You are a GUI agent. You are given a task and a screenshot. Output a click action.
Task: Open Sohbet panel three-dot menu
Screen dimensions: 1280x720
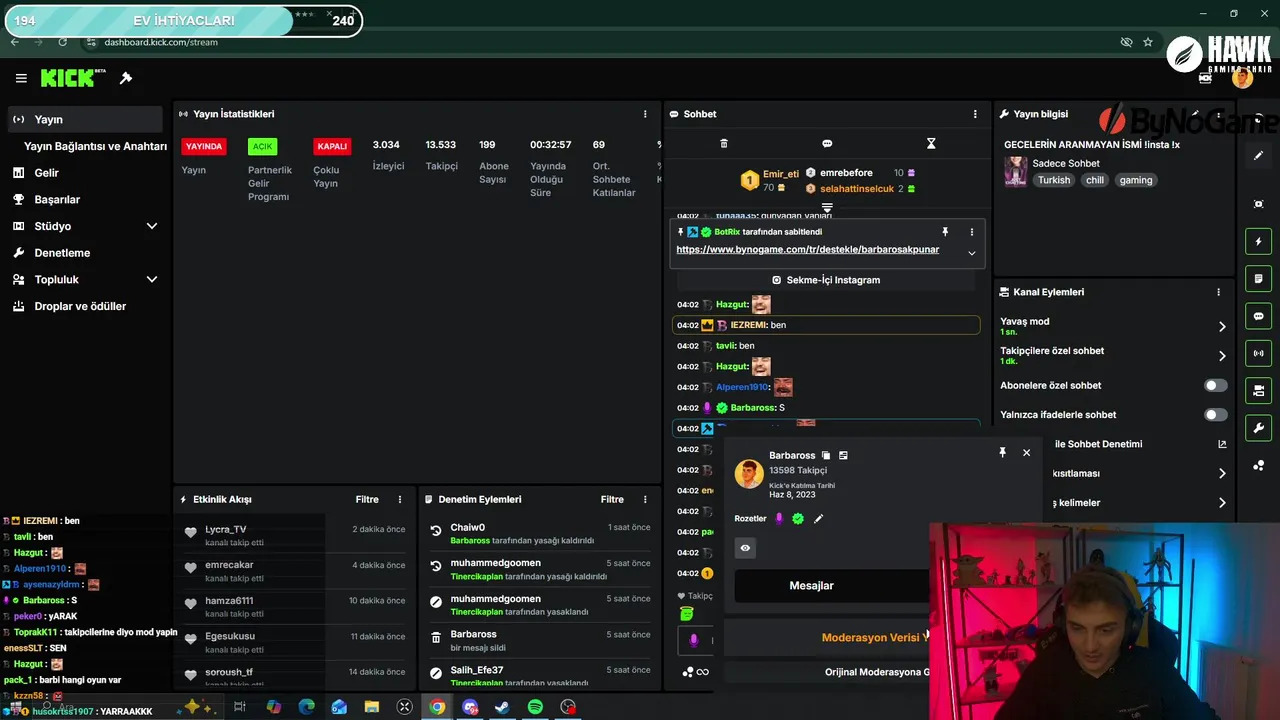(x=975, y=114)
